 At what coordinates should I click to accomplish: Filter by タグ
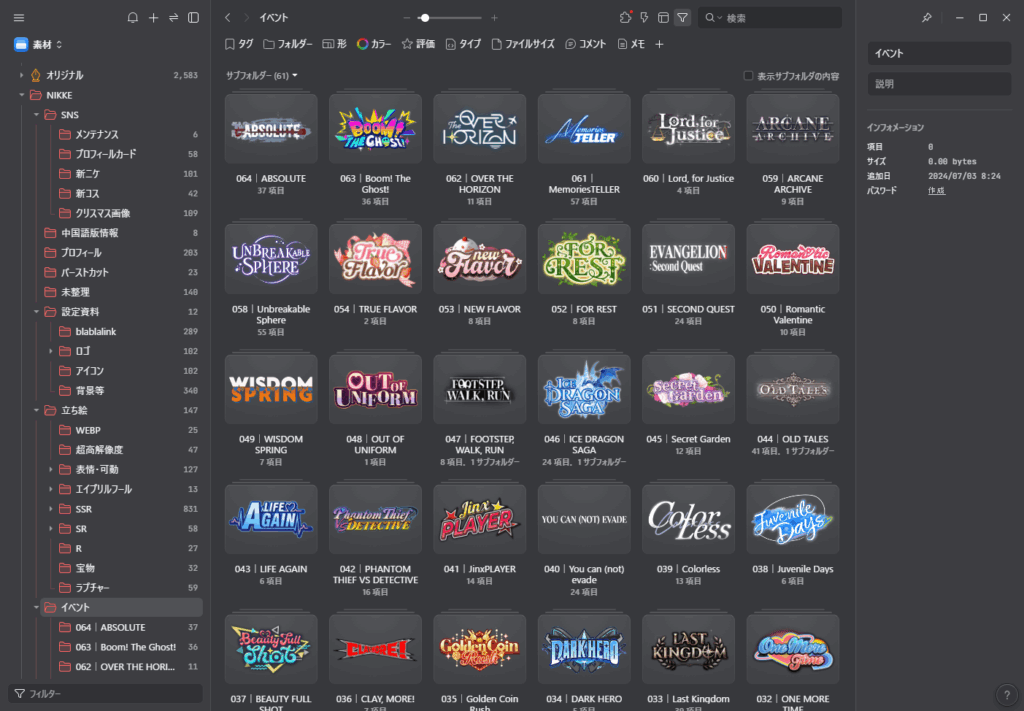[x=239, y=44]
